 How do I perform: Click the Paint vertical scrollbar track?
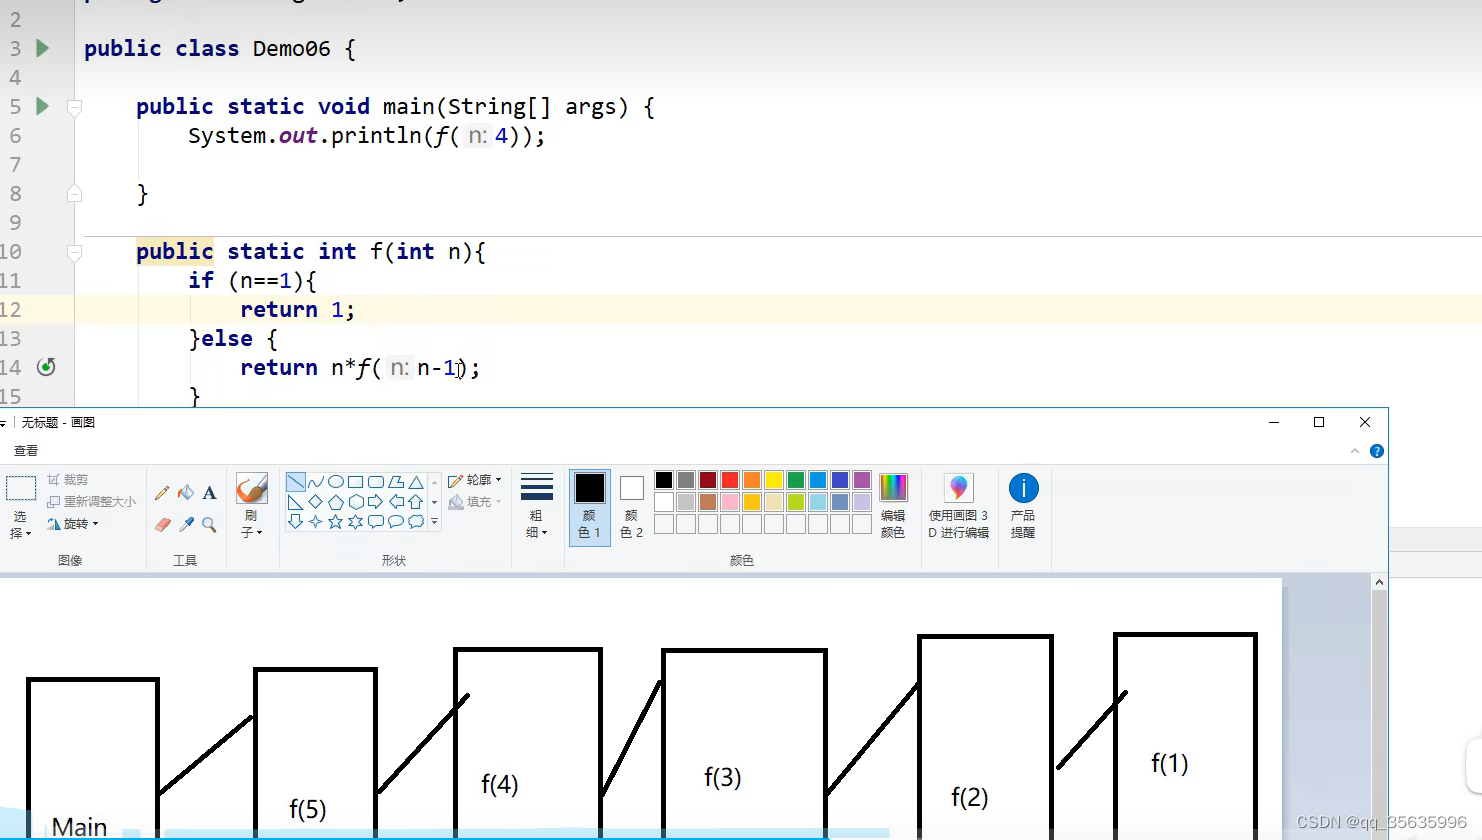coord(1379,715)
